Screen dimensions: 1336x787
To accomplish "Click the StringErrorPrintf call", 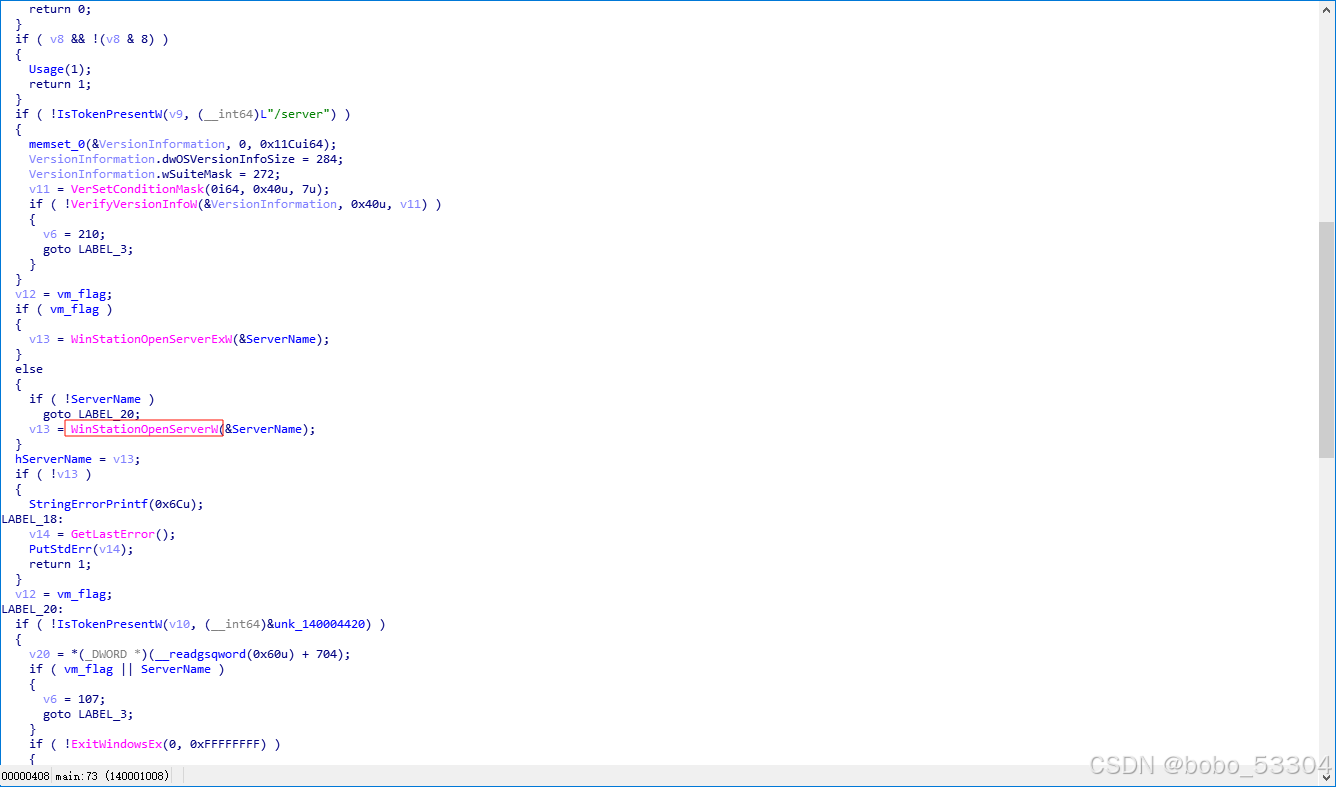I will coord(116,504).
